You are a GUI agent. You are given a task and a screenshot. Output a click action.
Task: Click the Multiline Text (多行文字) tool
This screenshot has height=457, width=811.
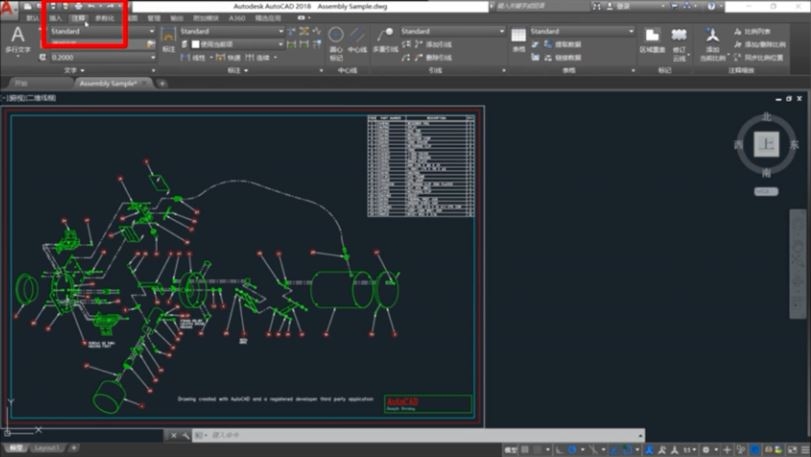(x=18, y=40)
